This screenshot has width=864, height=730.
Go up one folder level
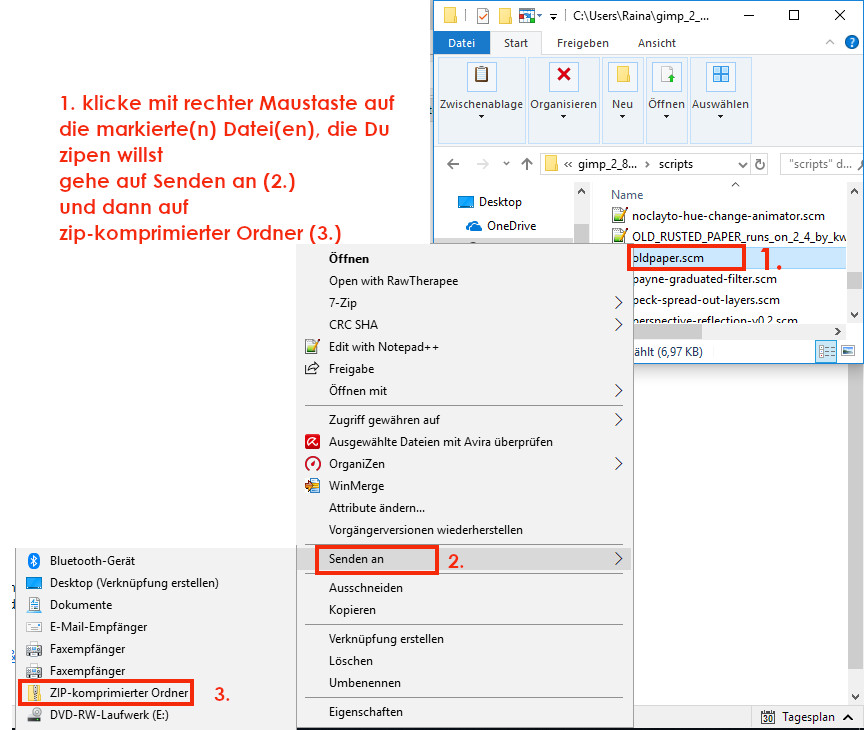coord(527,164)
